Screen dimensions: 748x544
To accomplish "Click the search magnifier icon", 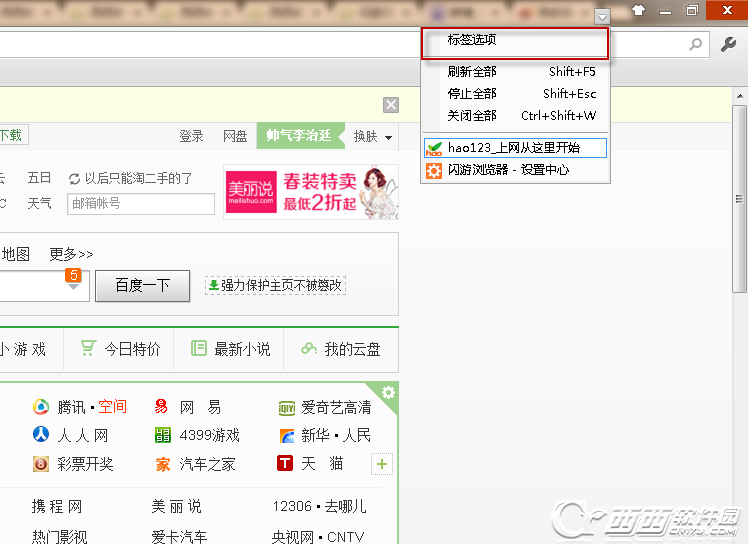I will click(x=696, y=44).
